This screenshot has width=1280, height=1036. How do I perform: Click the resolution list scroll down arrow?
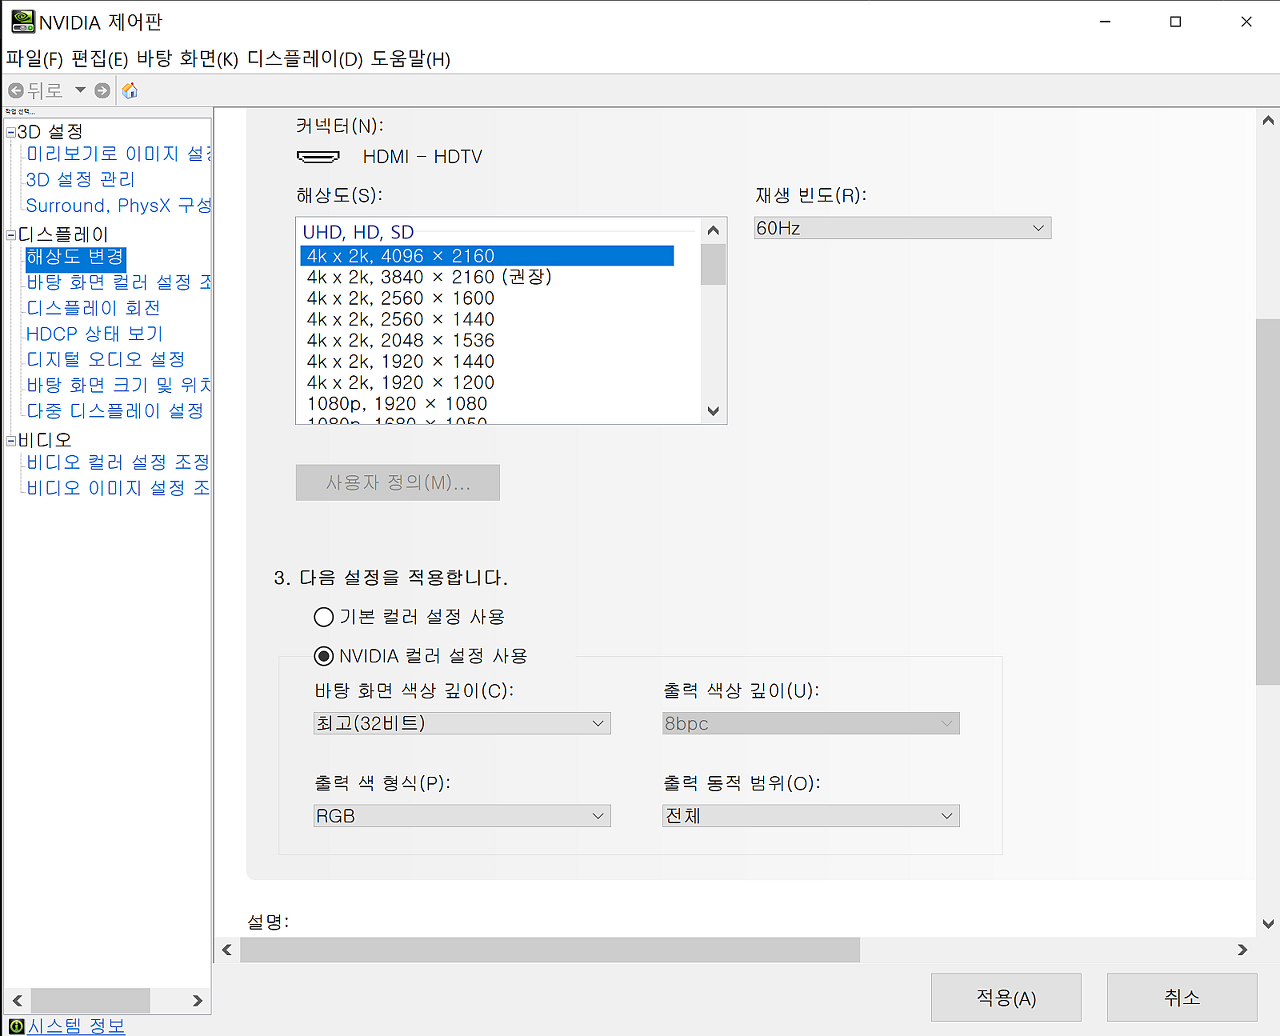click(x=713, y=411)
